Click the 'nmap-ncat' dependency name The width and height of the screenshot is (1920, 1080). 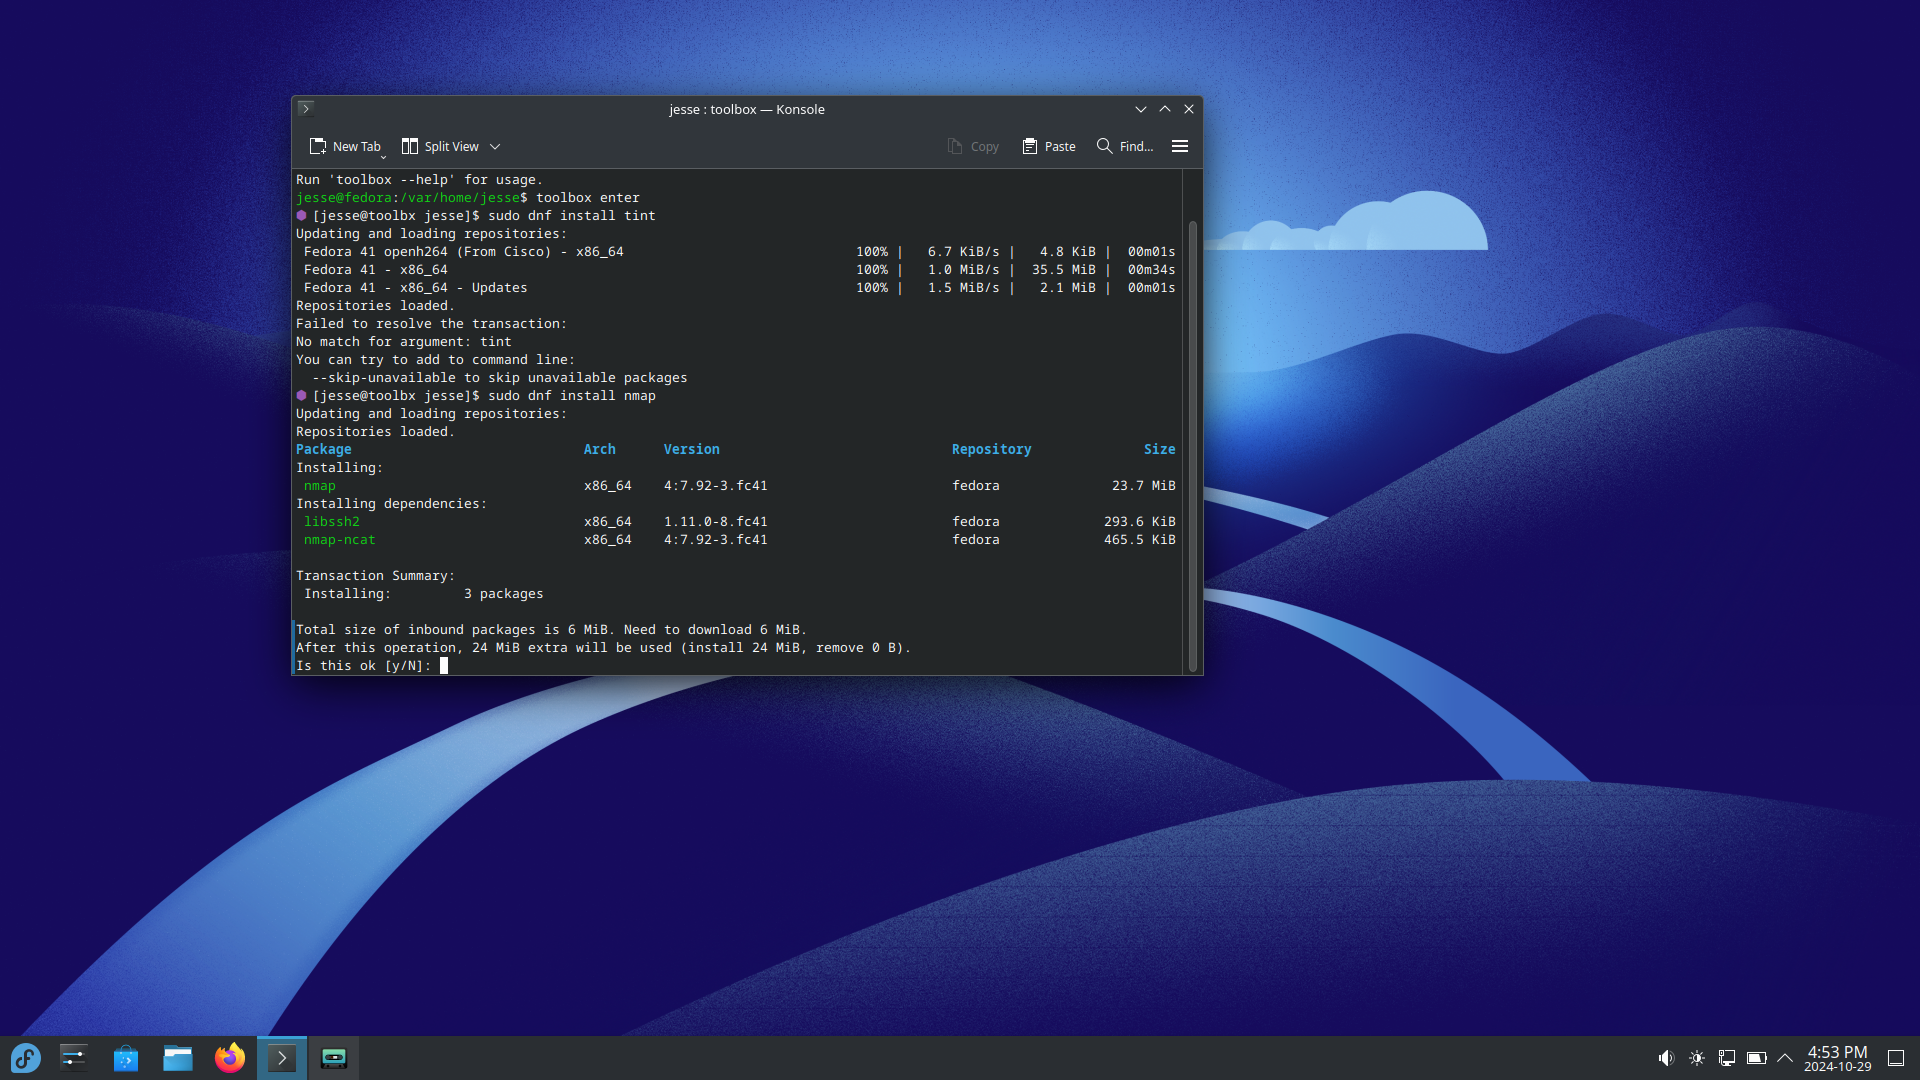(340, 540)
